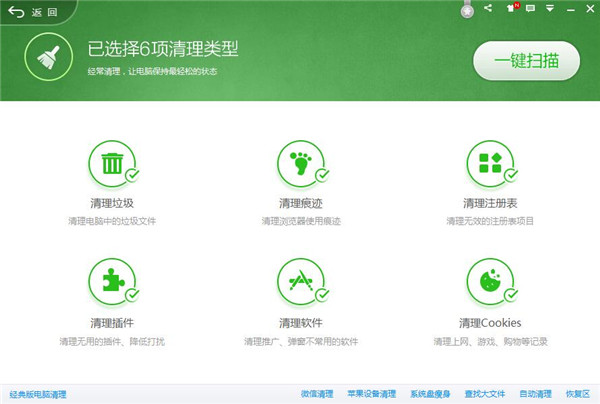The image size is (600, 404).
Task: Uncheck the 清理Cookies checkmark badge
Action: tap(511, 294)
